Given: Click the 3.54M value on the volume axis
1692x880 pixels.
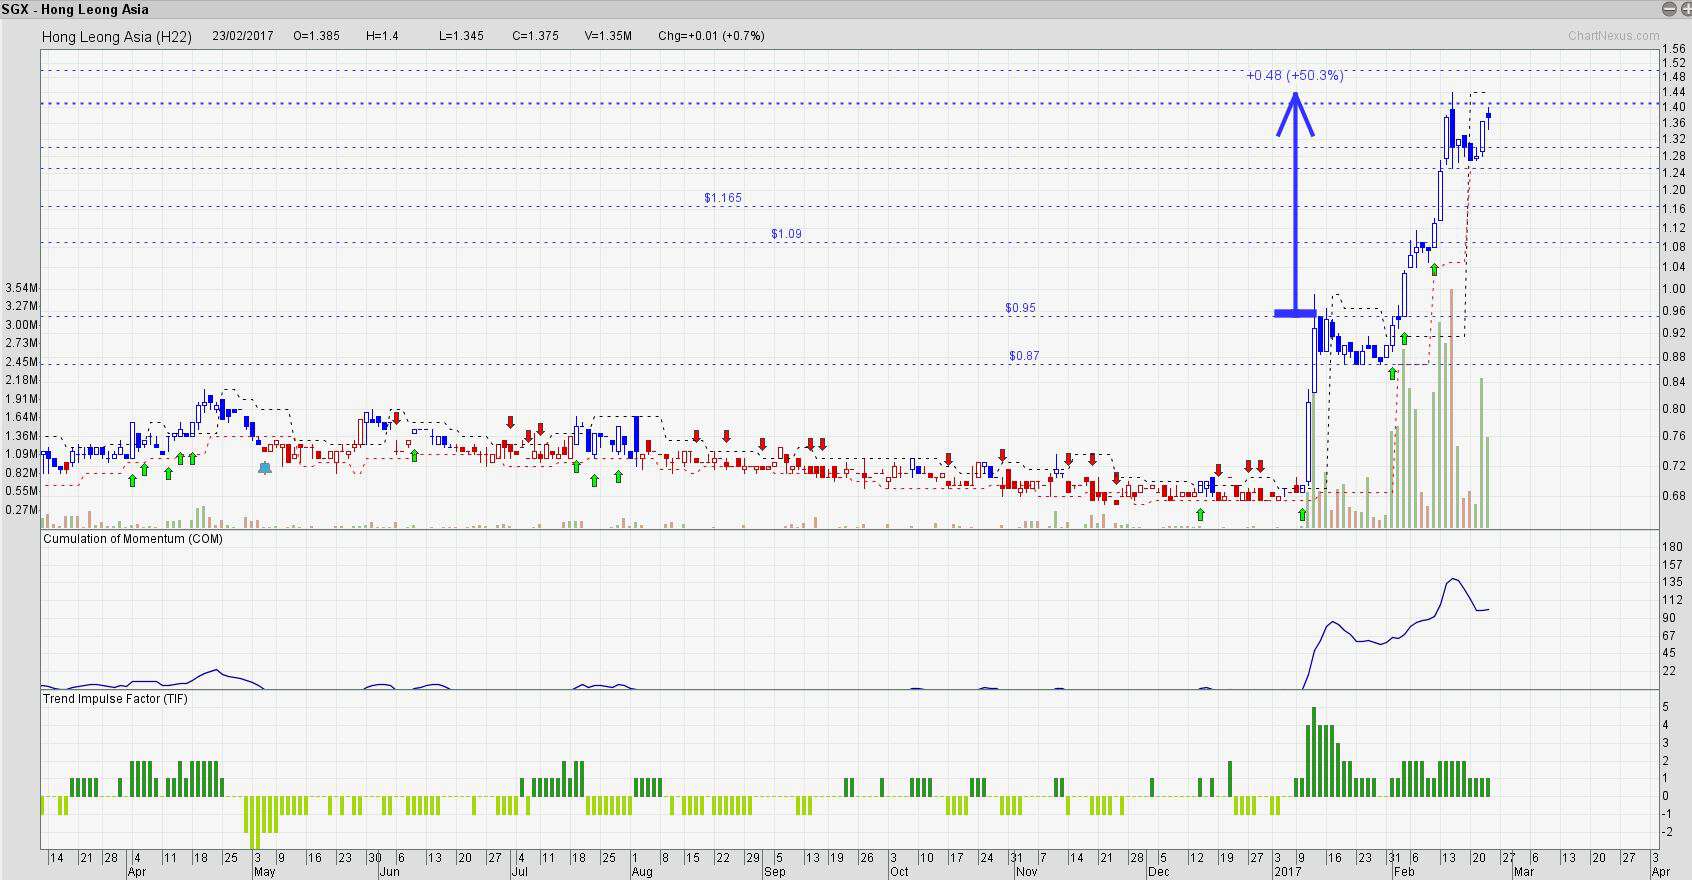Looking at the screenshot, I should coord(21,288).
